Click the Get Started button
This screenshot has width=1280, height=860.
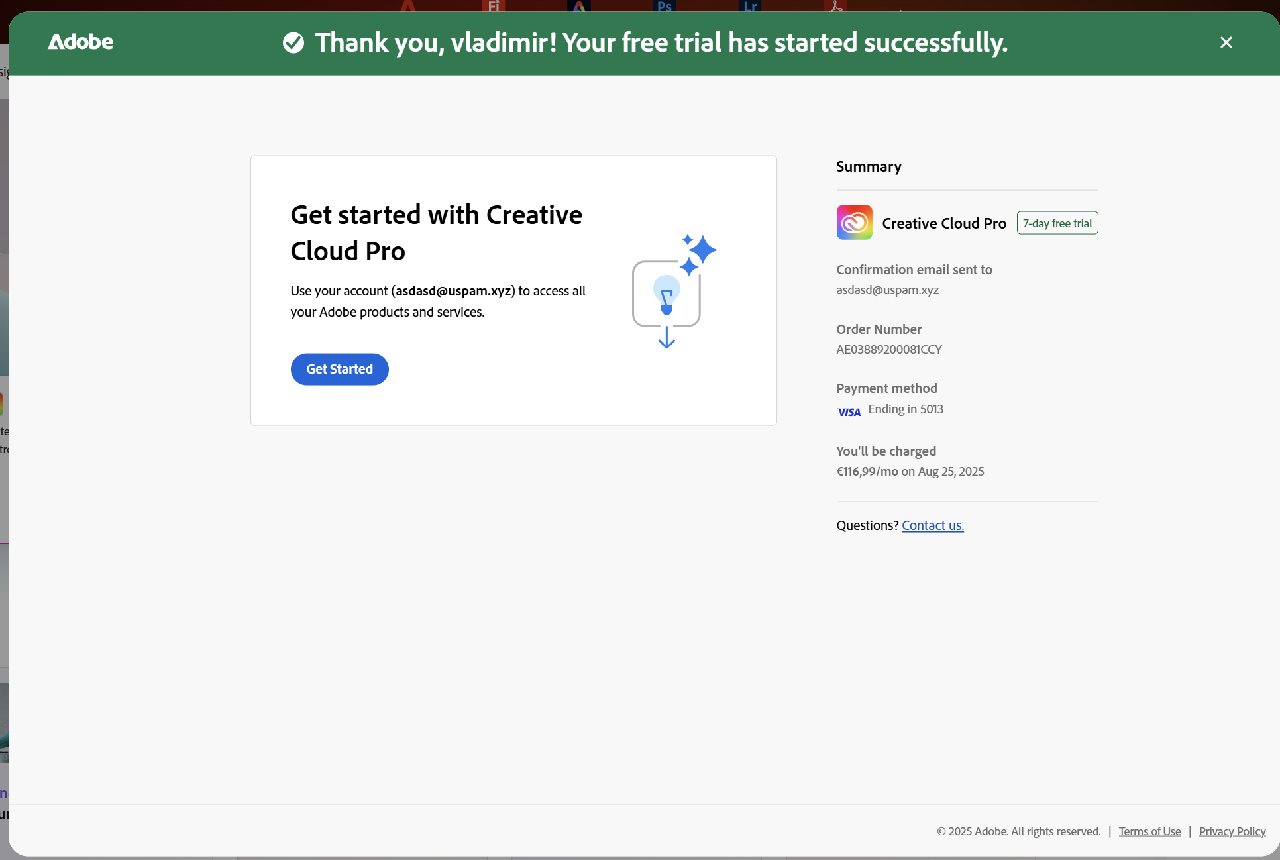click(x=340, y=369)
